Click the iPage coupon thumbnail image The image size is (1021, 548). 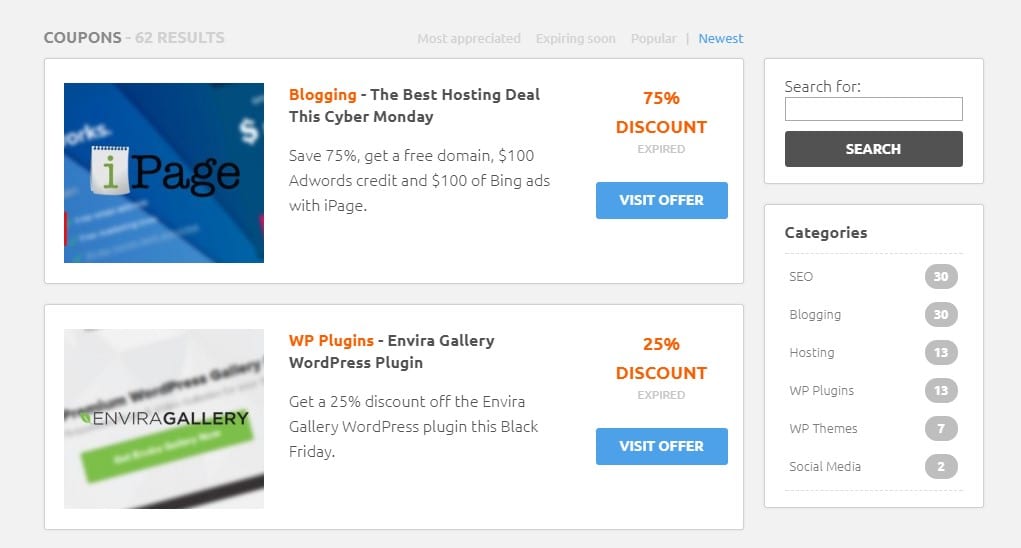pos(163,172)
